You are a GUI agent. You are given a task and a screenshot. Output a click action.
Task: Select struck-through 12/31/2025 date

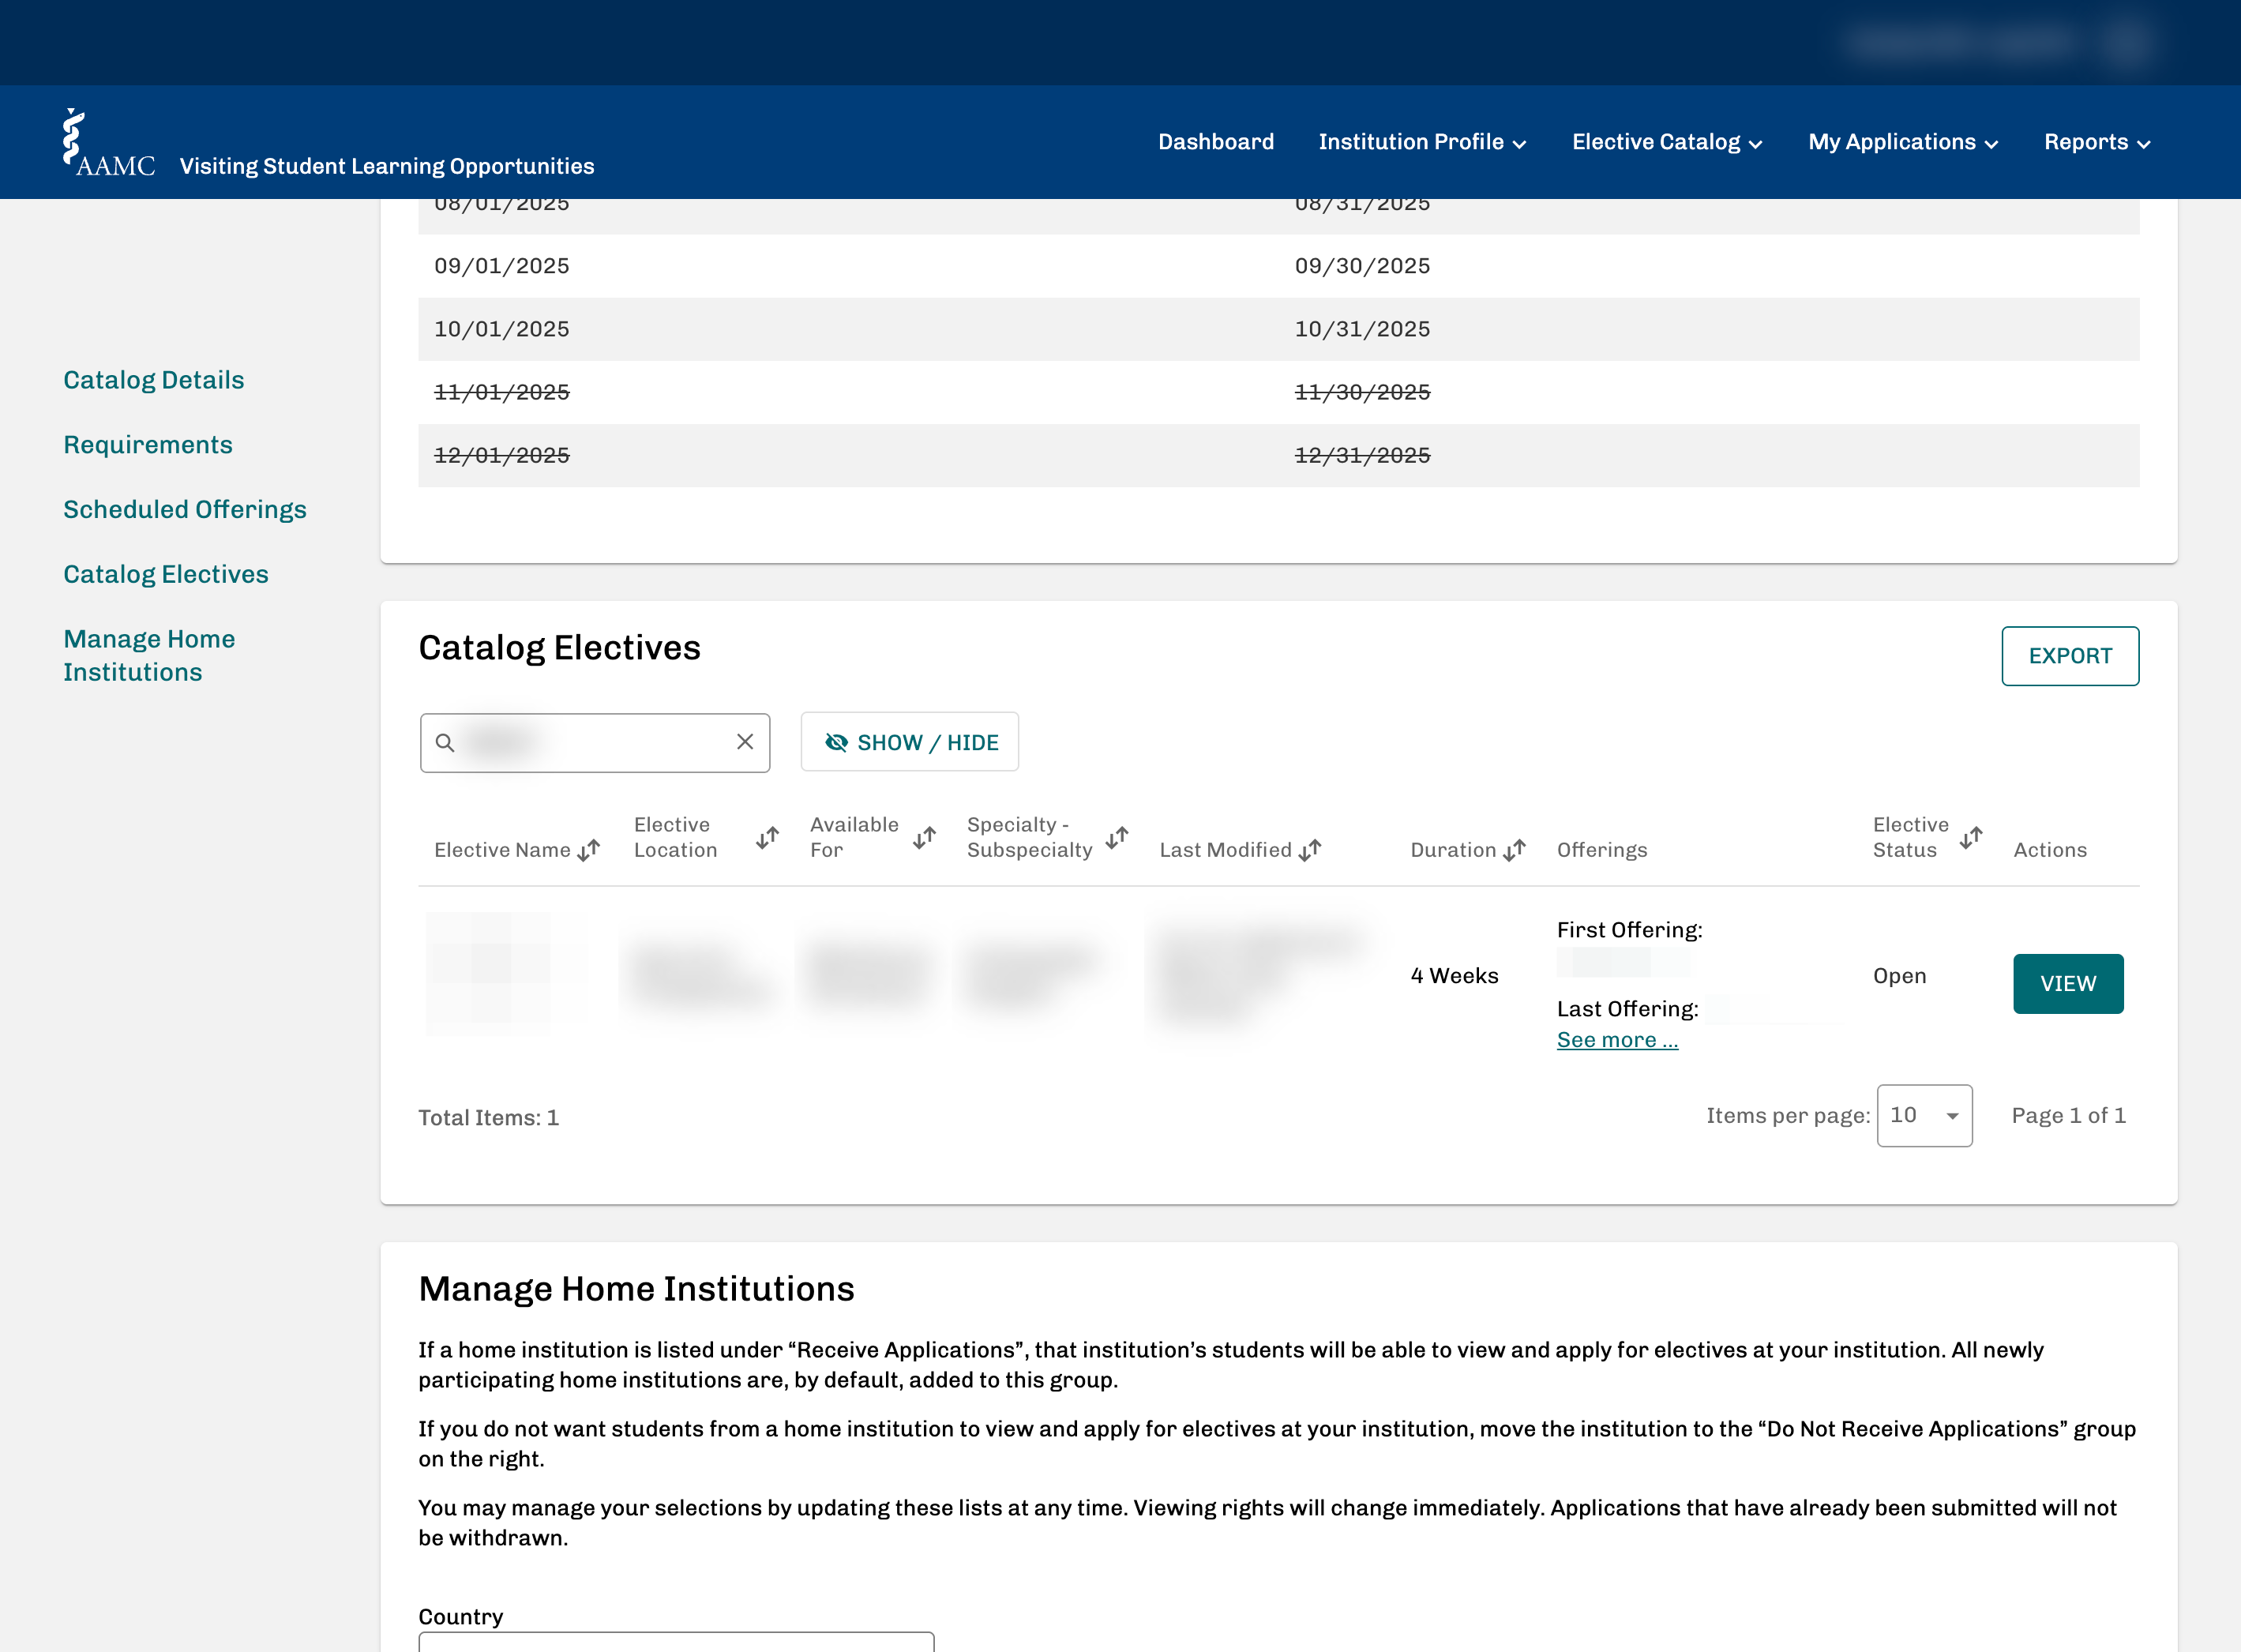coord(1362,455)
